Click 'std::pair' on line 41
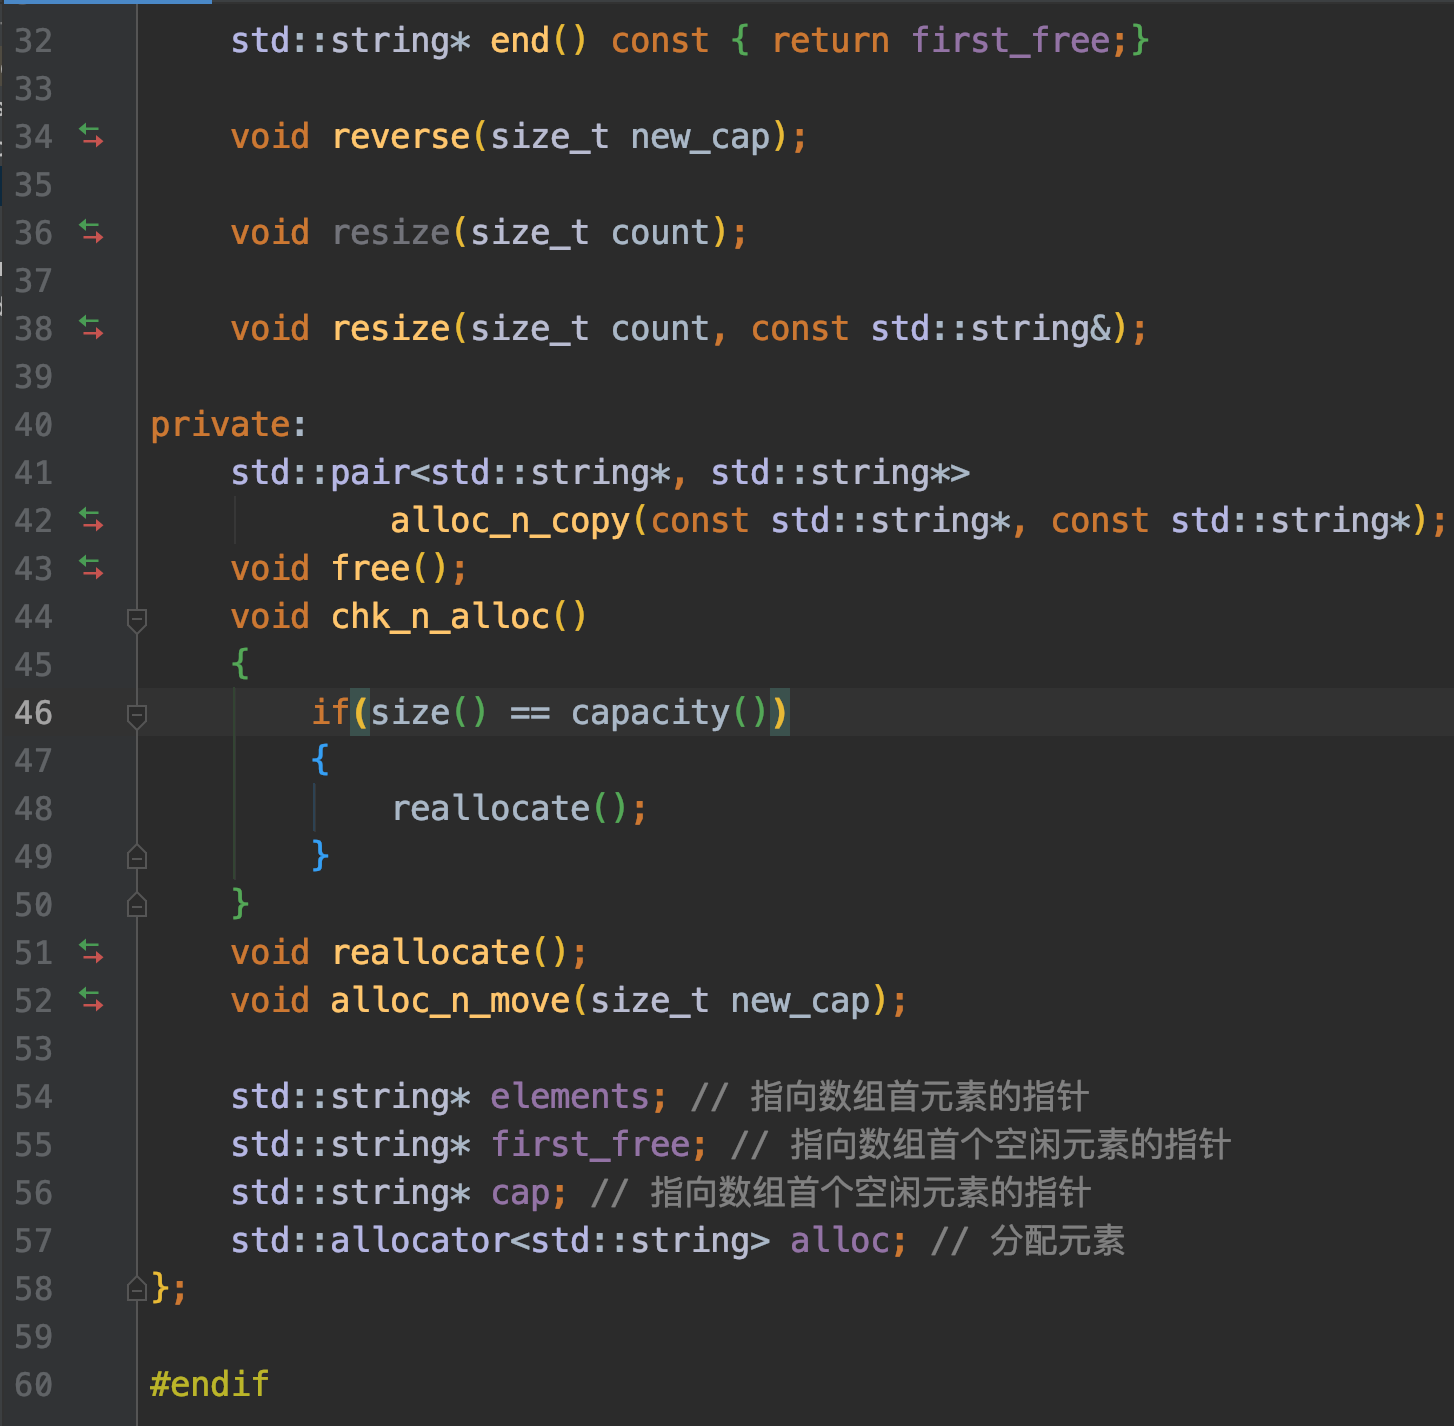The image size is (1454, 1426). point(320,472)
